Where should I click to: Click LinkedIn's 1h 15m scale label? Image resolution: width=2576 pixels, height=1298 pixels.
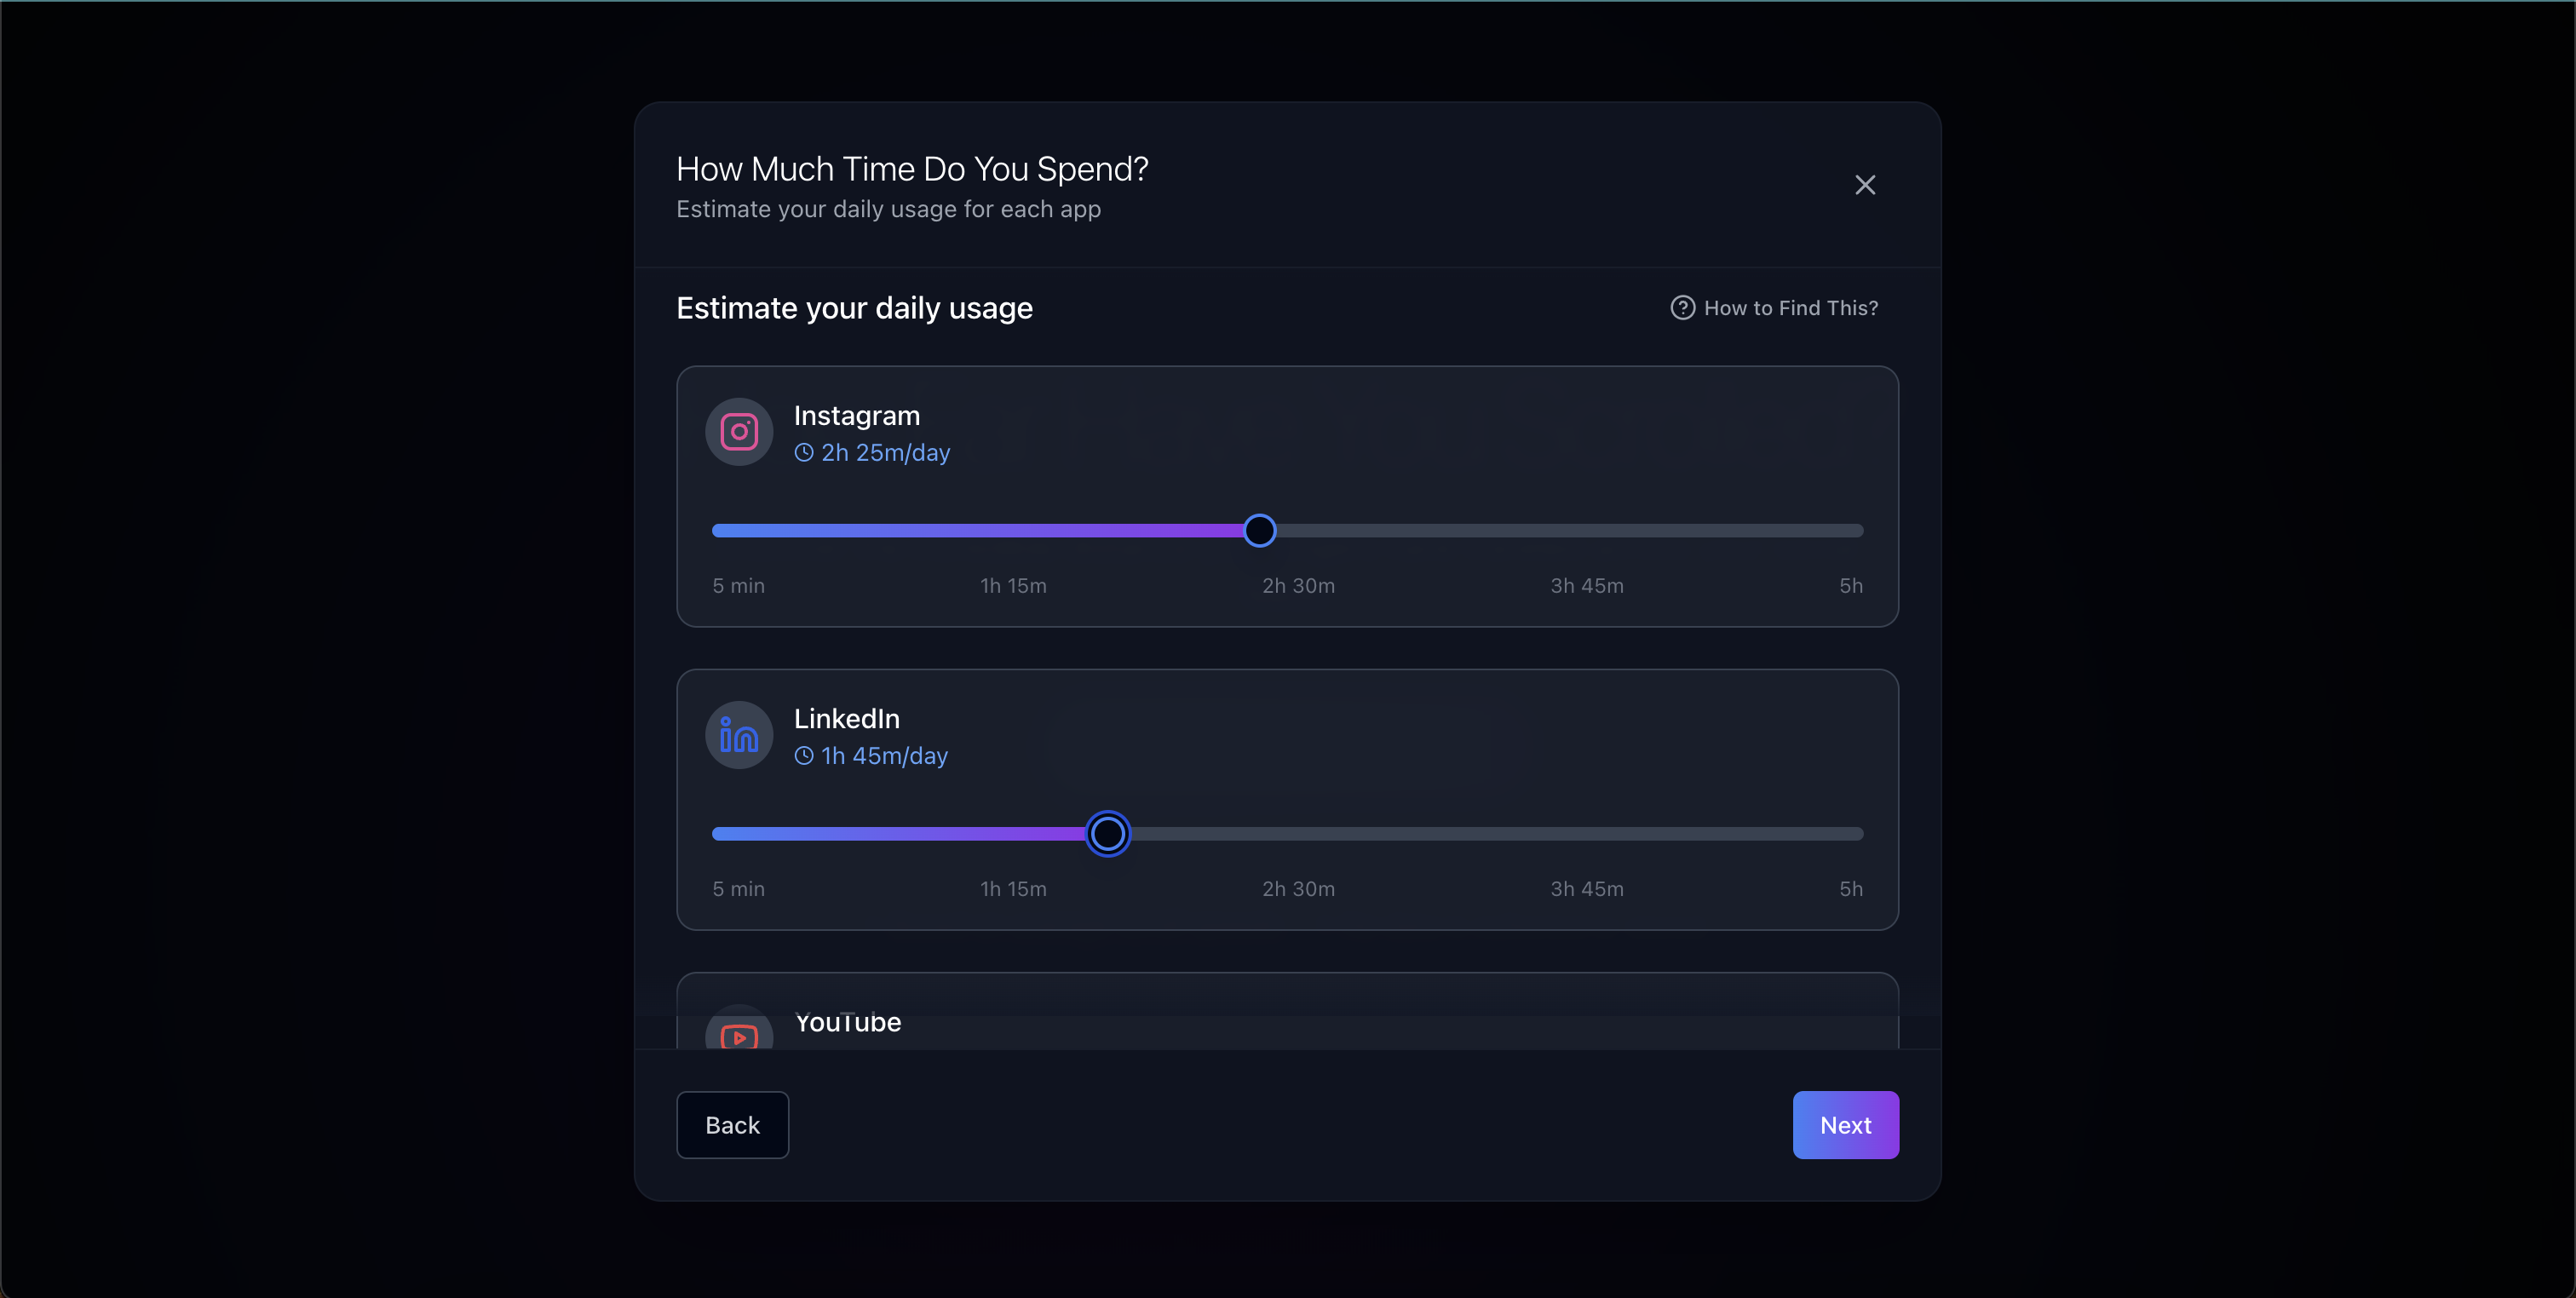(x=1013, y=889)
